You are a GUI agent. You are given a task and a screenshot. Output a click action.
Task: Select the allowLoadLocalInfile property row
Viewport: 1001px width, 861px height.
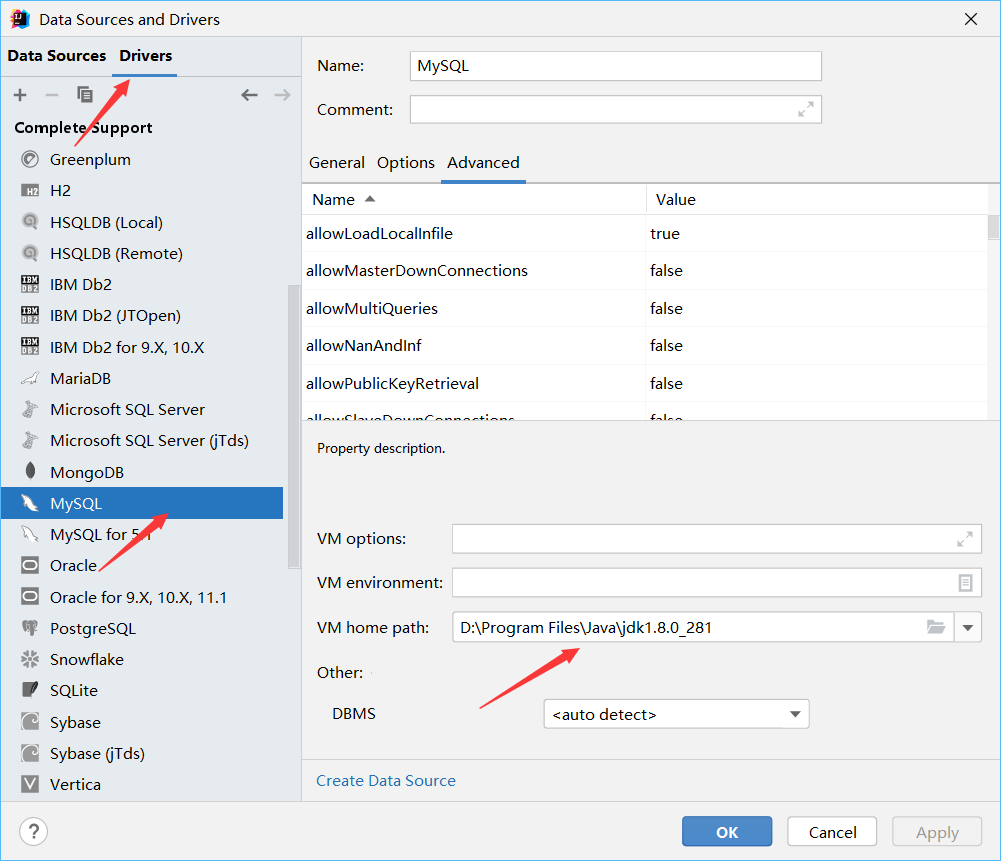645,234
